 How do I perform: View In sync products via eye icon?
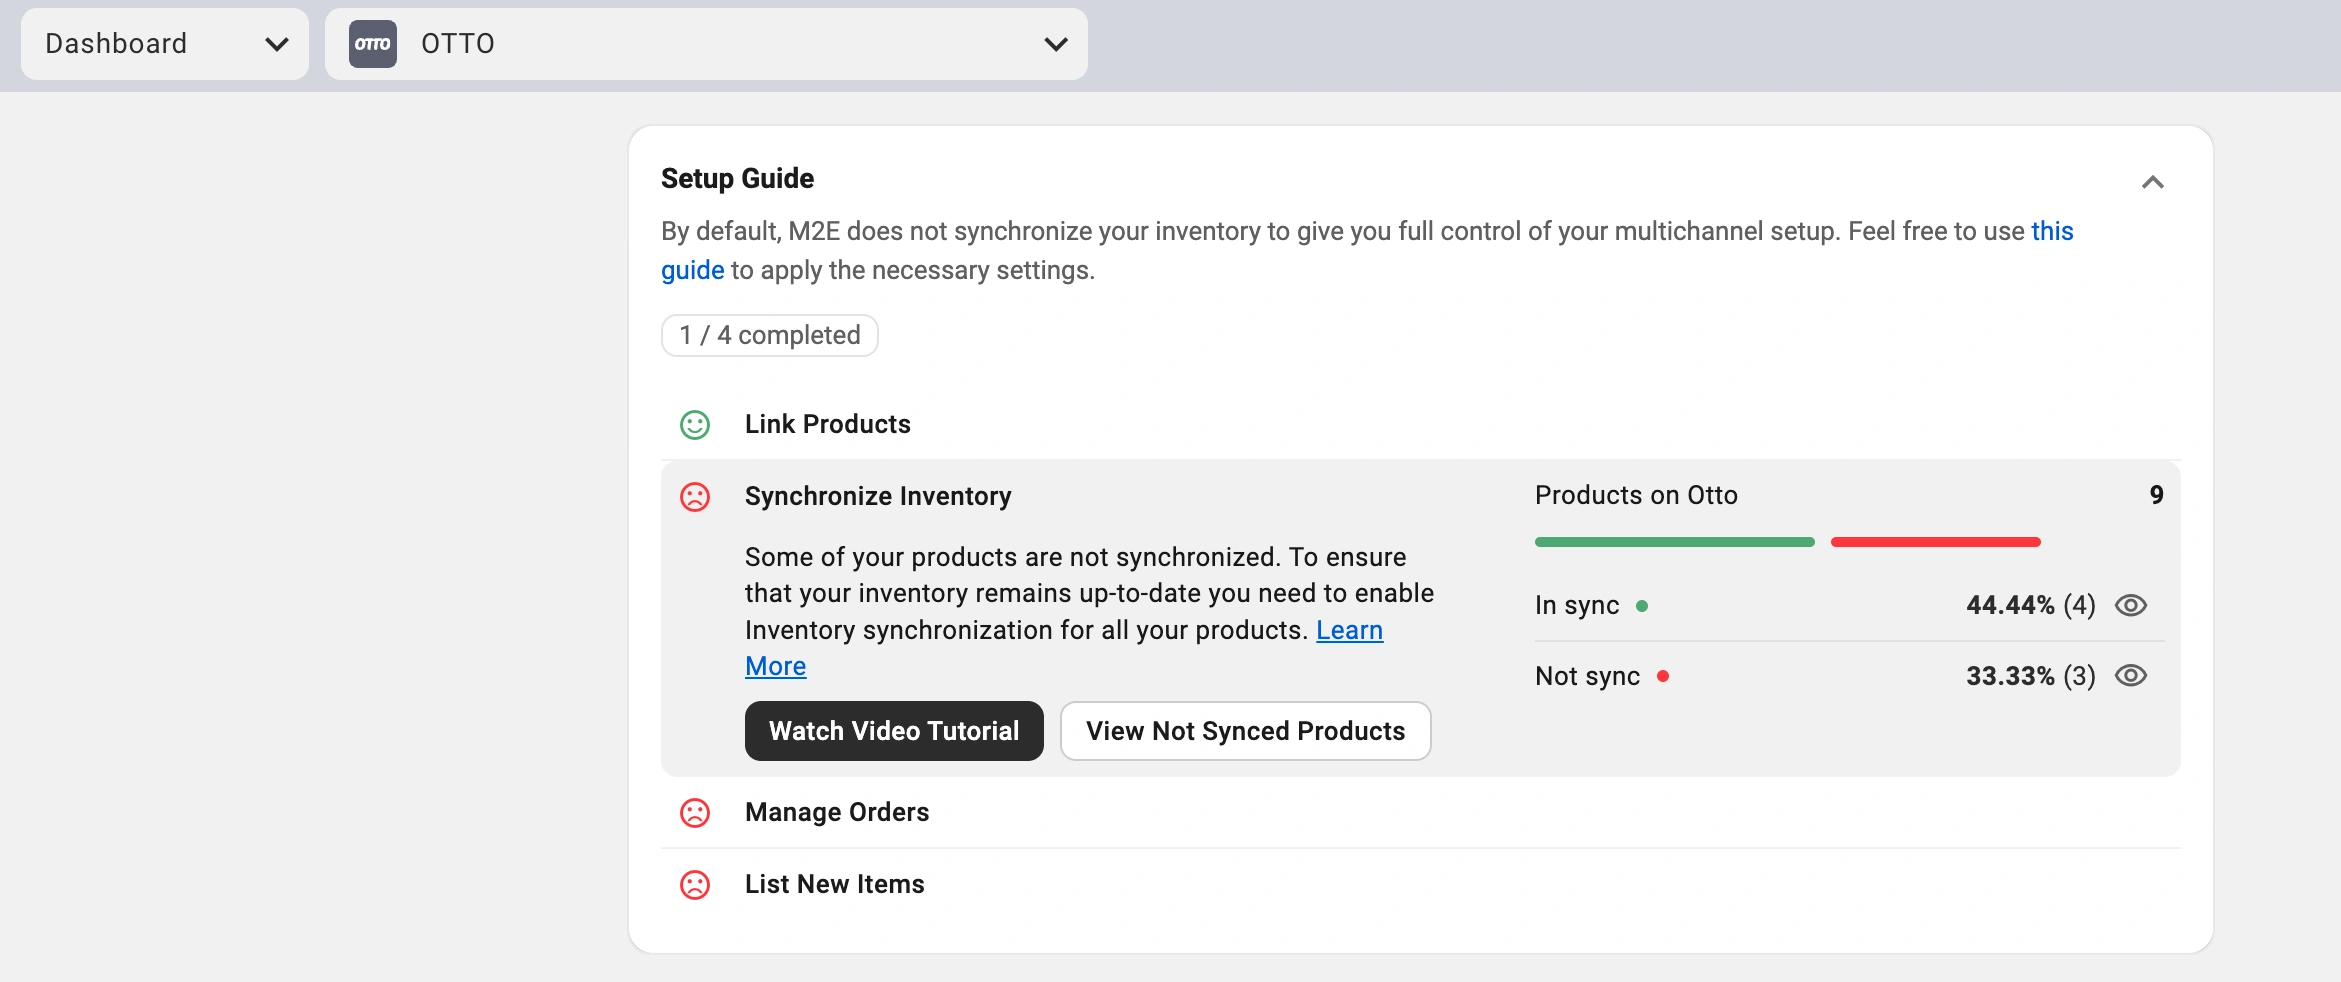click(x=2130, y=606)
